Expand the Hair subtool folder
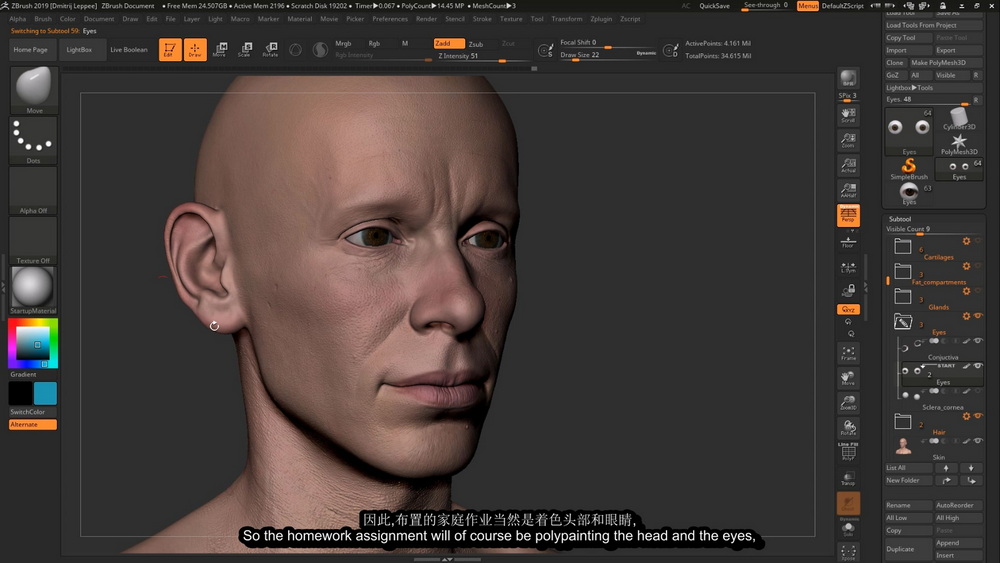The image size is (1000, 563). [x=902, y=421]
